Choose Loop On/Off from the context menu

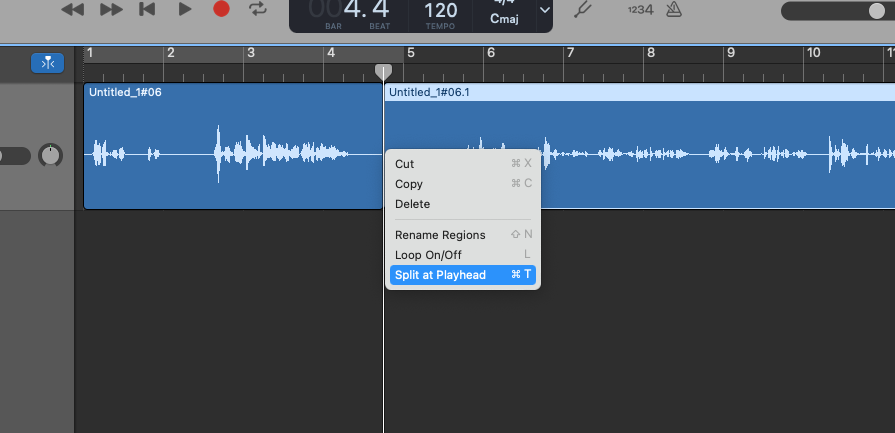coord(462,254)
